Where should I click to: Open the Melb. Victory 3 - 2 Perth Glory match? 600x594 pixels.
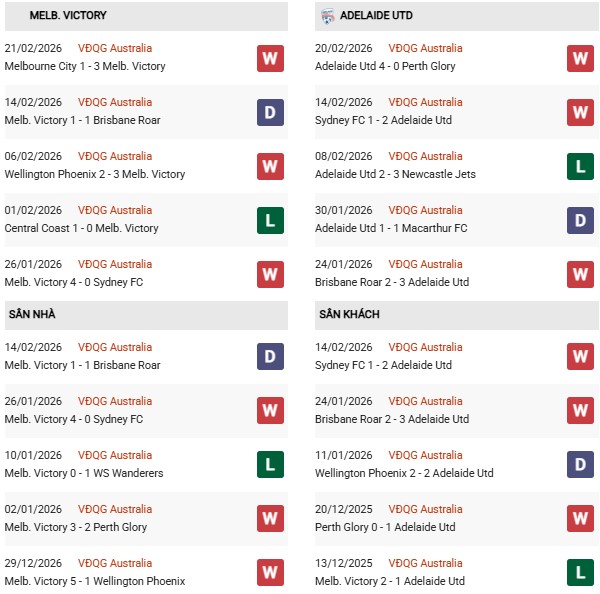tap(76, 527)
